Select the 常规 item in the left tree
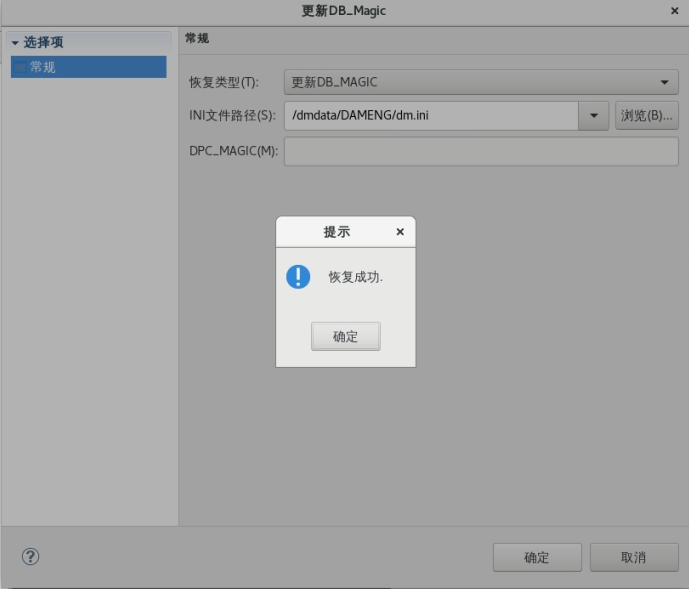689x589 pixels. (x=43, y=67)
